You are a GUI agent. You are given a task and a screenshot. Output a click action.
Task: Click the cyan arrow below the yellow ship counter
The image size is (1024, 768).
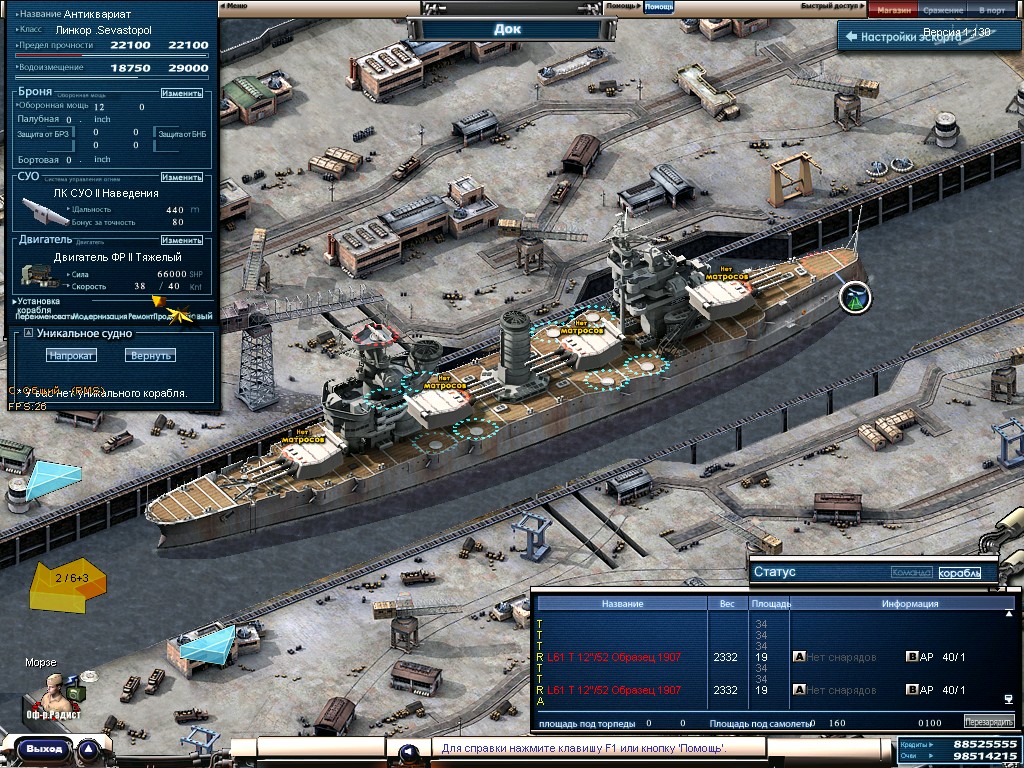pyautogui.click(x=208, y=643)
